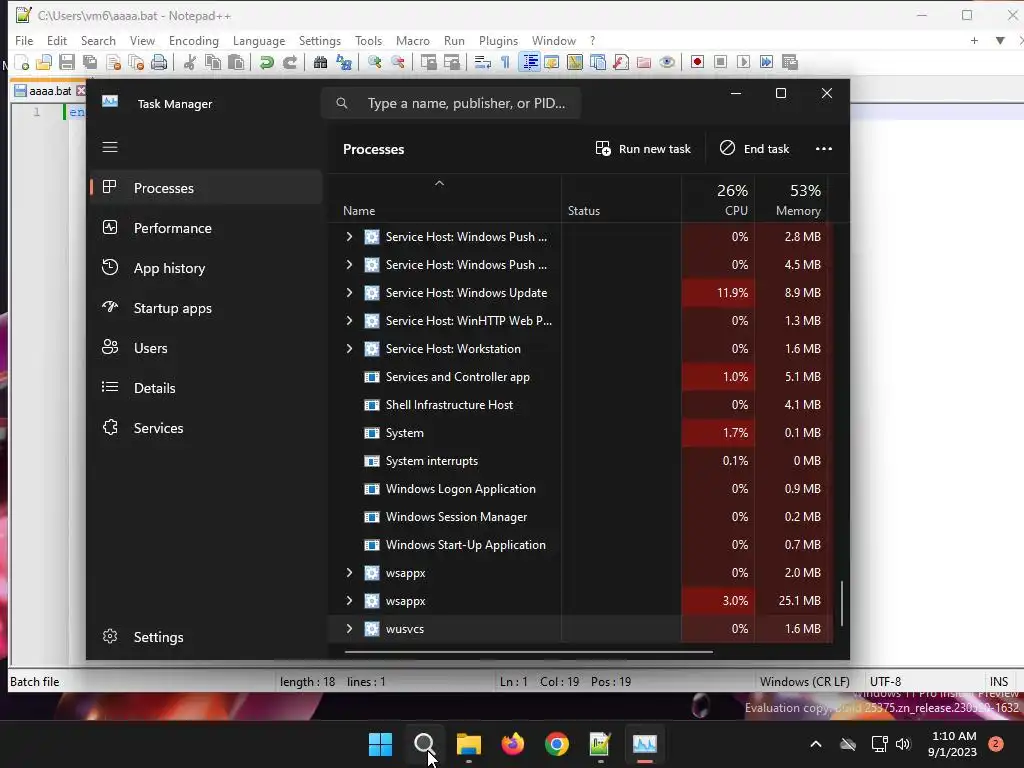This screenshot has width=1024, height=768.
Task: Open Task Manager Settings
Action: coord(204,637)
